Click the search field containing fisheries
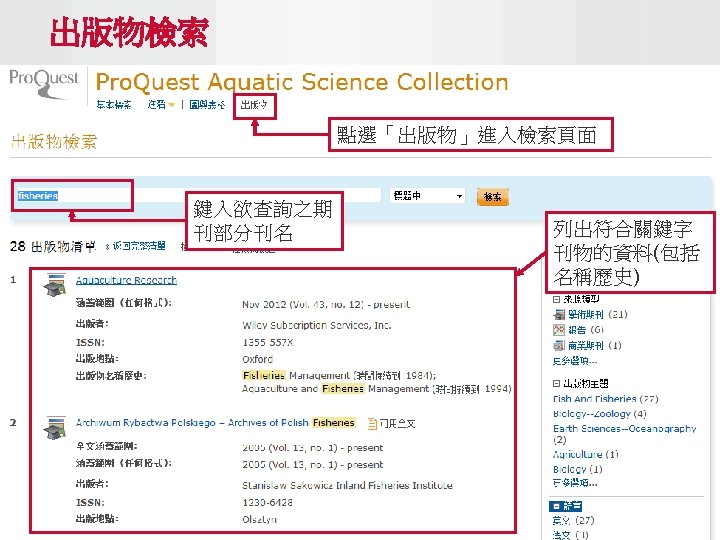 (x=197, y=196)
